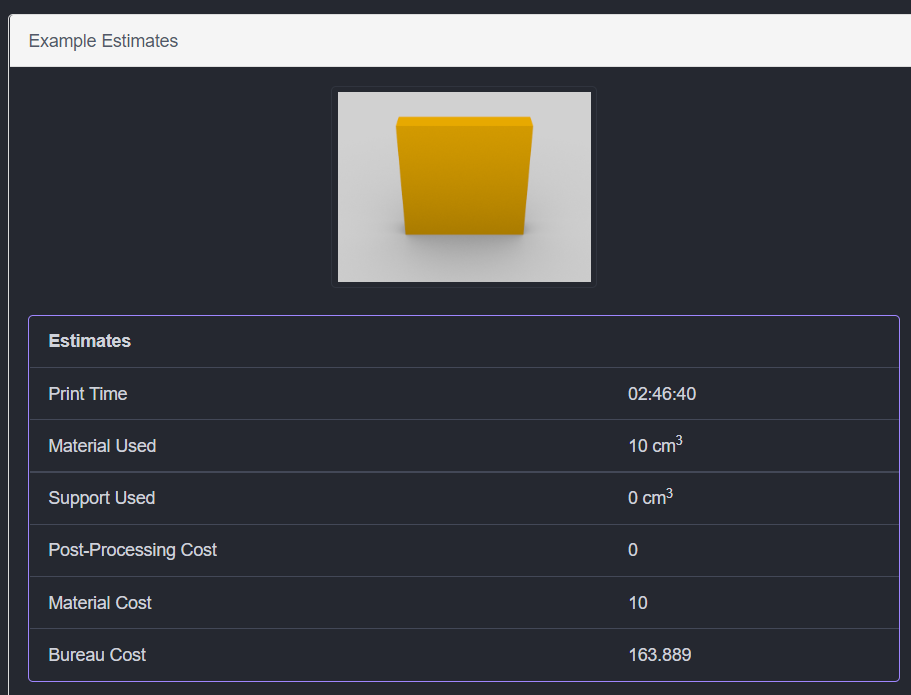Select the Material Cost label
Viewport: 911px width, 695px height.
tap(100, 603)
